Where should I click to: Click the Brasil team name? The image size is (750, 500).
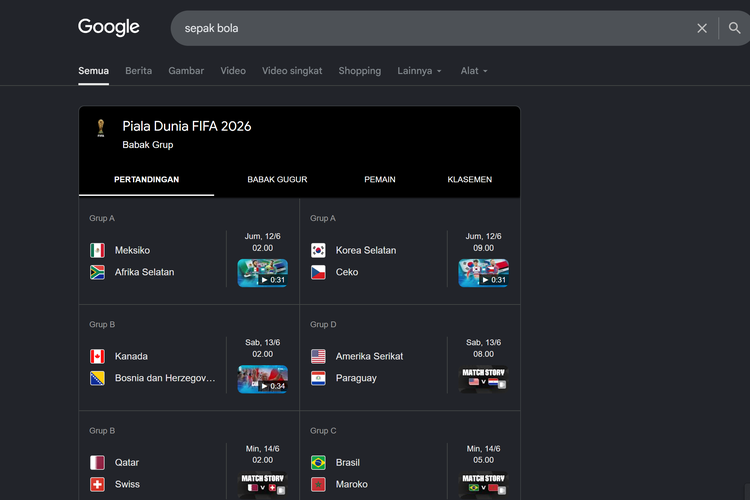348,463
